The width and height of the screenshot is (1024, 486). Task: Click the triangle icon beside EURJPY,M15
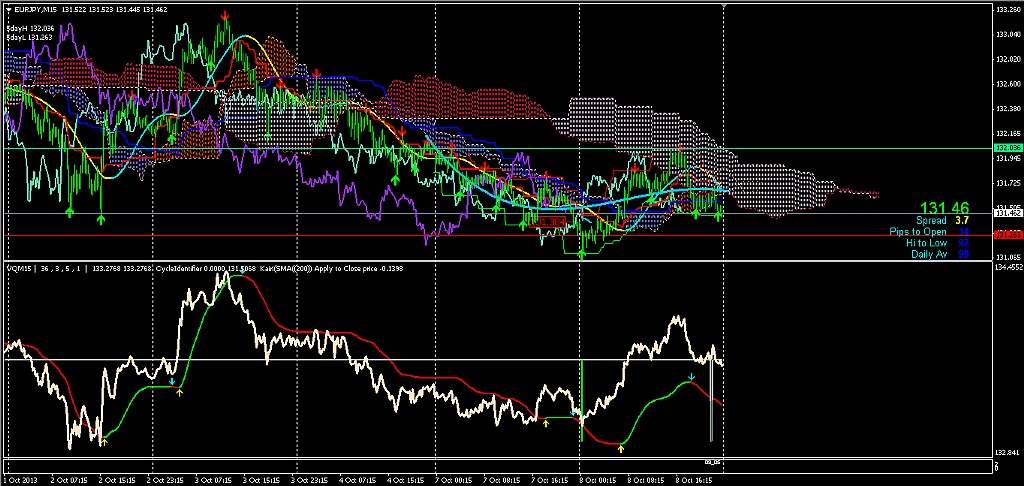(8, 9)
